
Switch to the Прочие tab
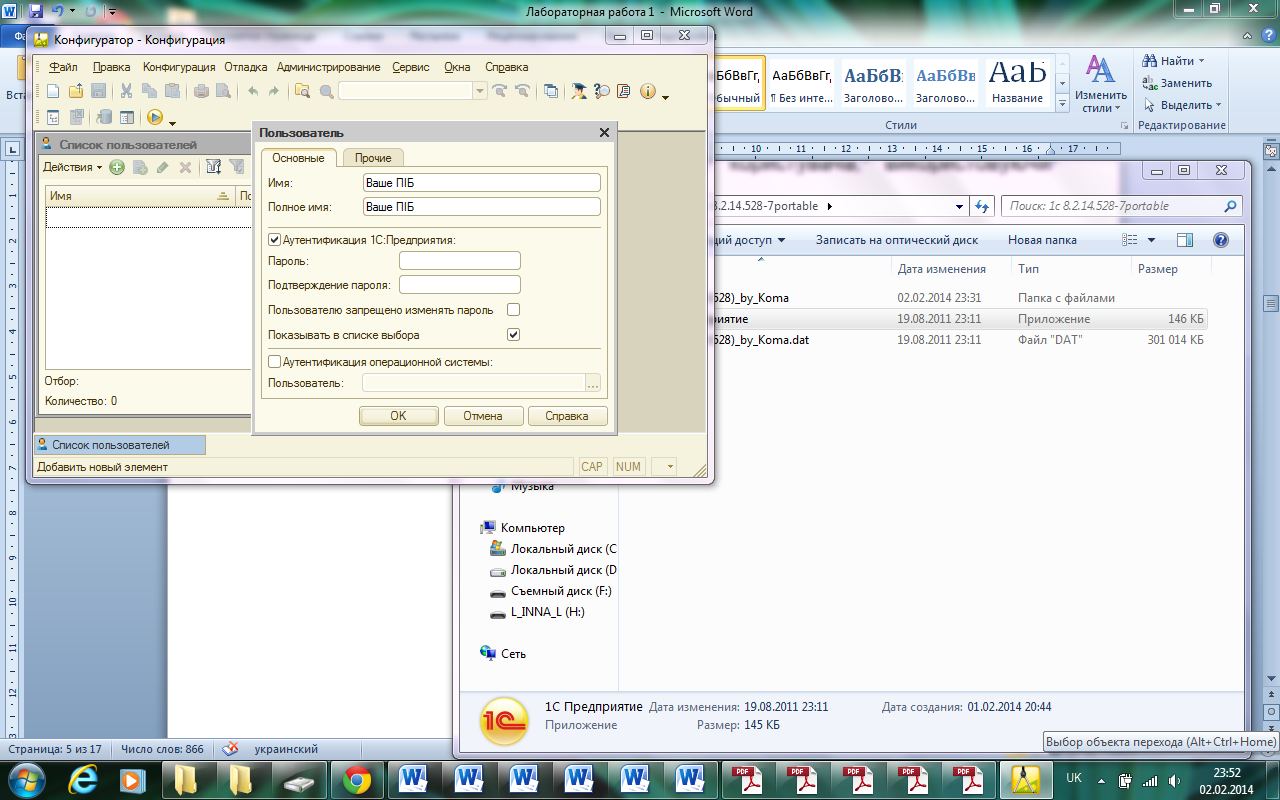tap(373, 158)
